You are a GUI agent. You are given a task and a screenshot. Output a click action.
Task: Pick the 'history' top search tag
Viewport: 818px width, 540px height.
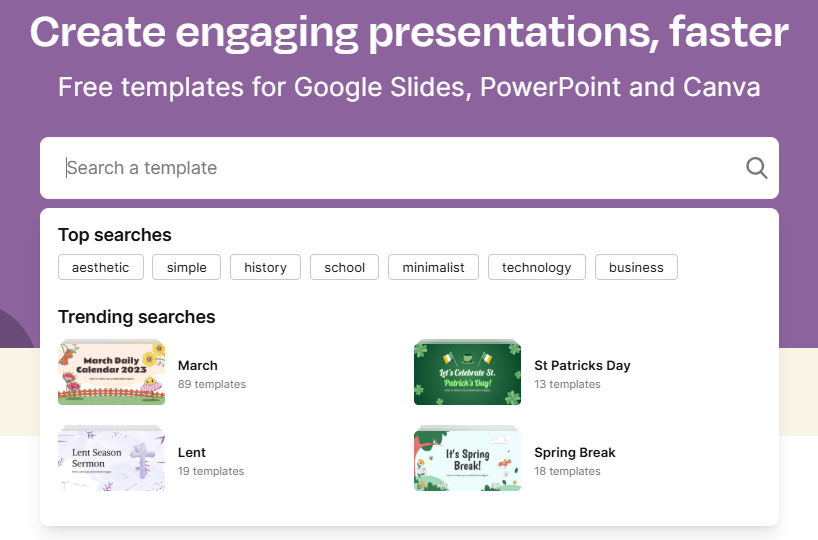click(x=265, y=267)
